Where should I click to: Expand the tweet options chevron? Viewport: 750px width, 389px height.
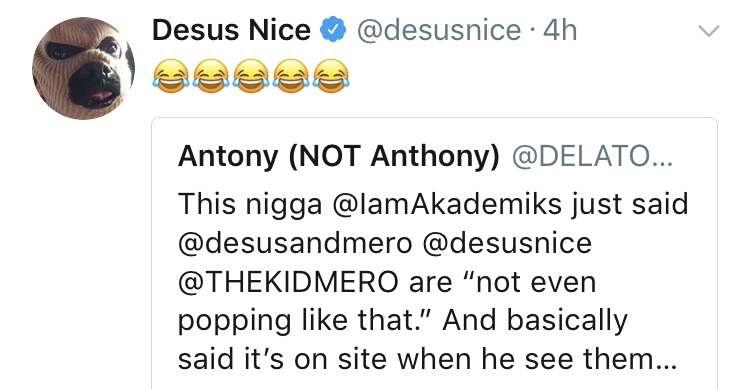tap(708, 31)
